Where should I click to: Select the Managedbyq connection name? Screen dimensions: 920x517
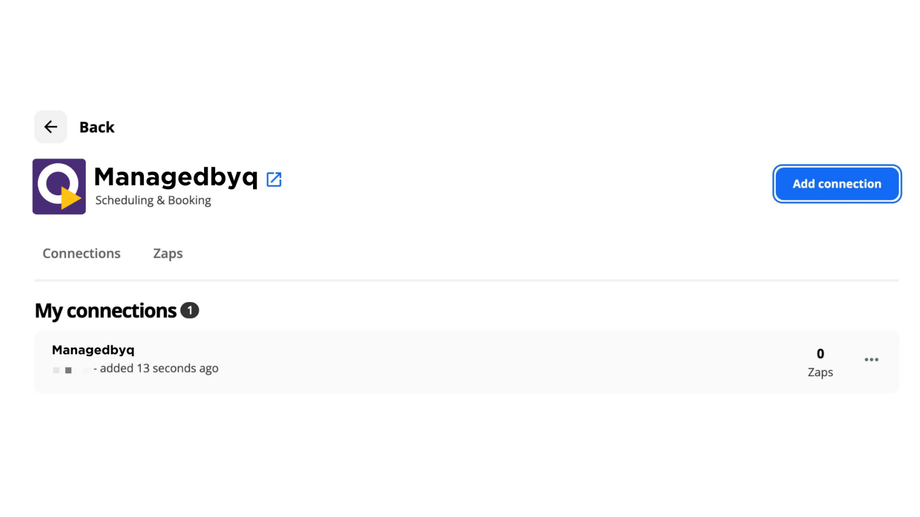pyautogui.click(x=93, y=350)
